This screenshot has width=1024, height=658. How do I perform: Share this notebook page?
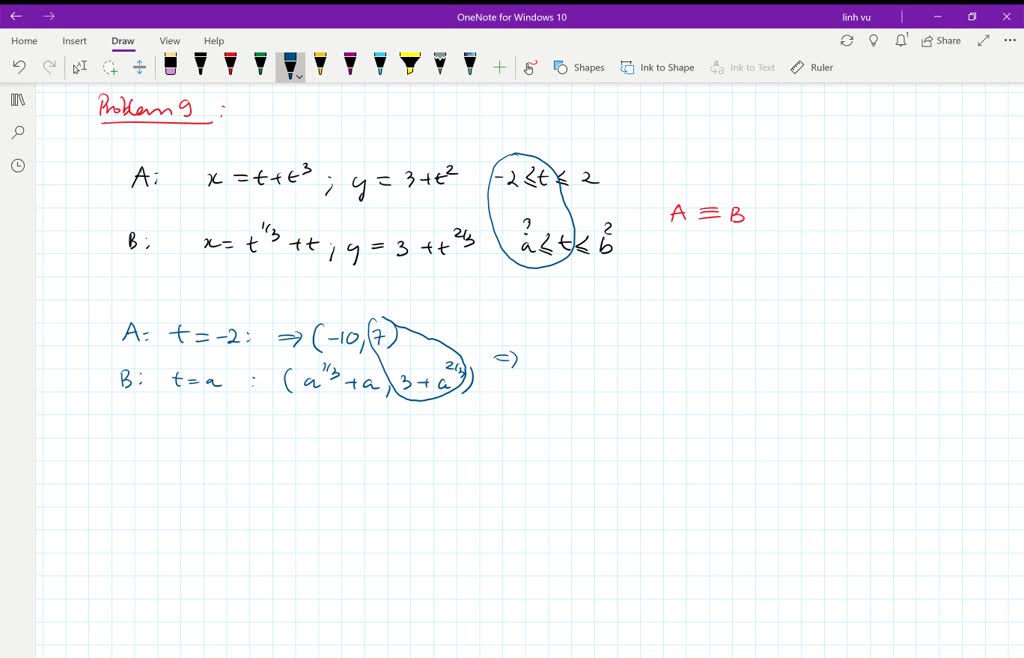[941, 40]
